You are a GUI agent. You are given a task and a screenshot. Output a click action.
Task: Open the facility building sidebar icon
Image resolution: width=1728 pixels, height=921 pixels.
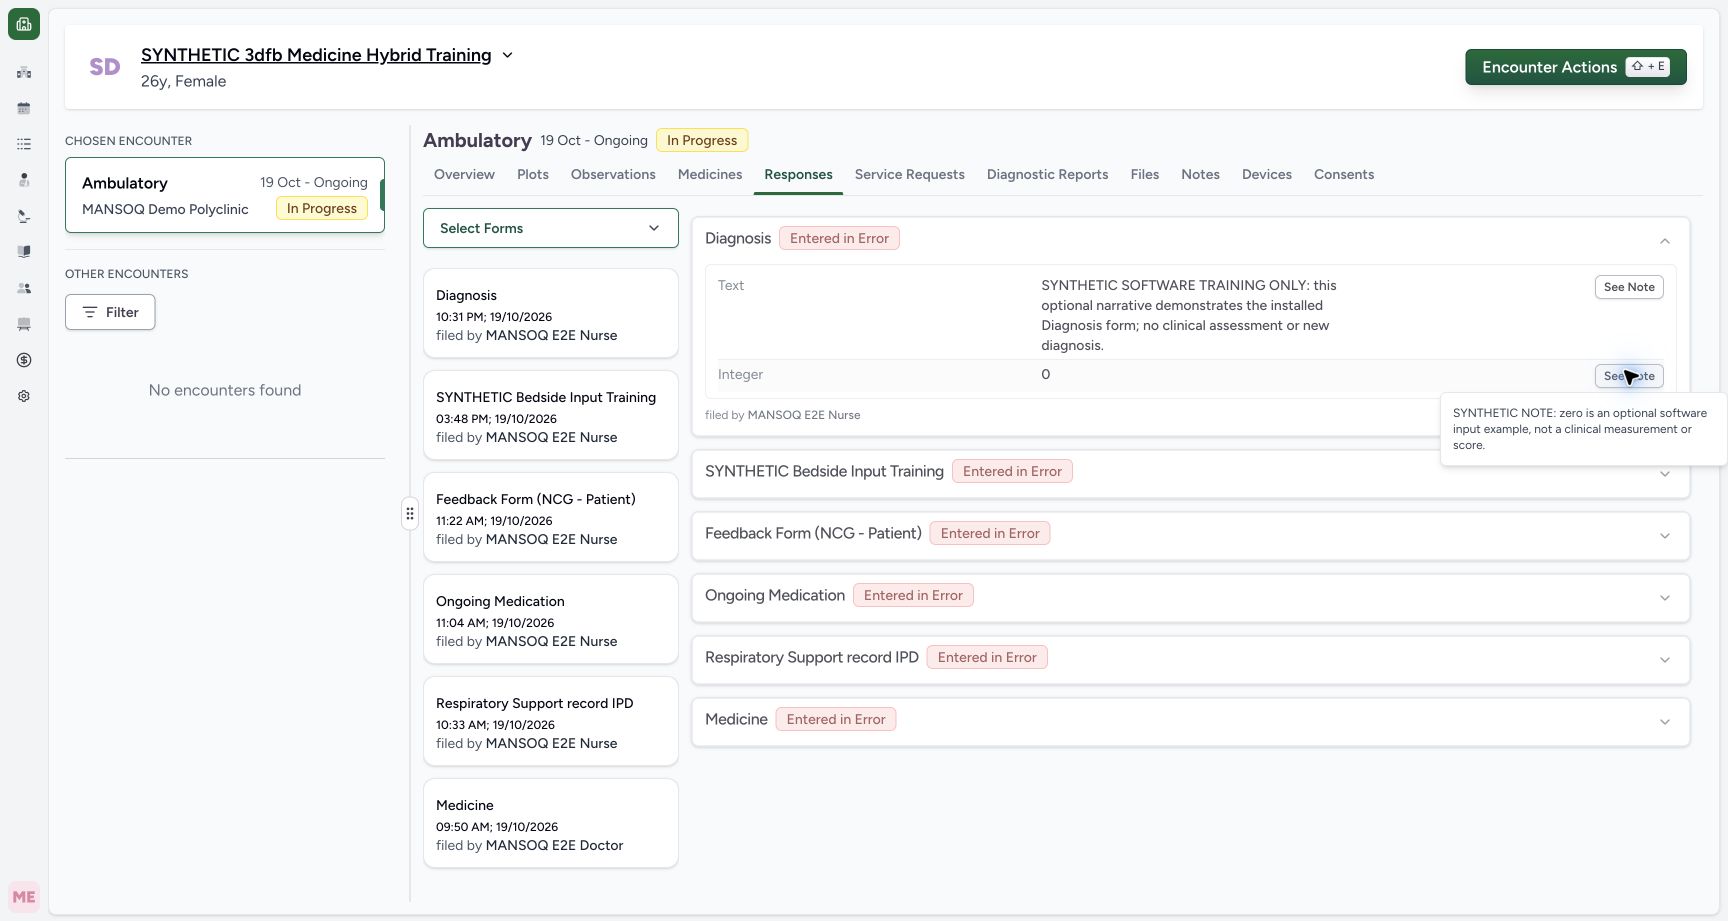tap(24, 72)
